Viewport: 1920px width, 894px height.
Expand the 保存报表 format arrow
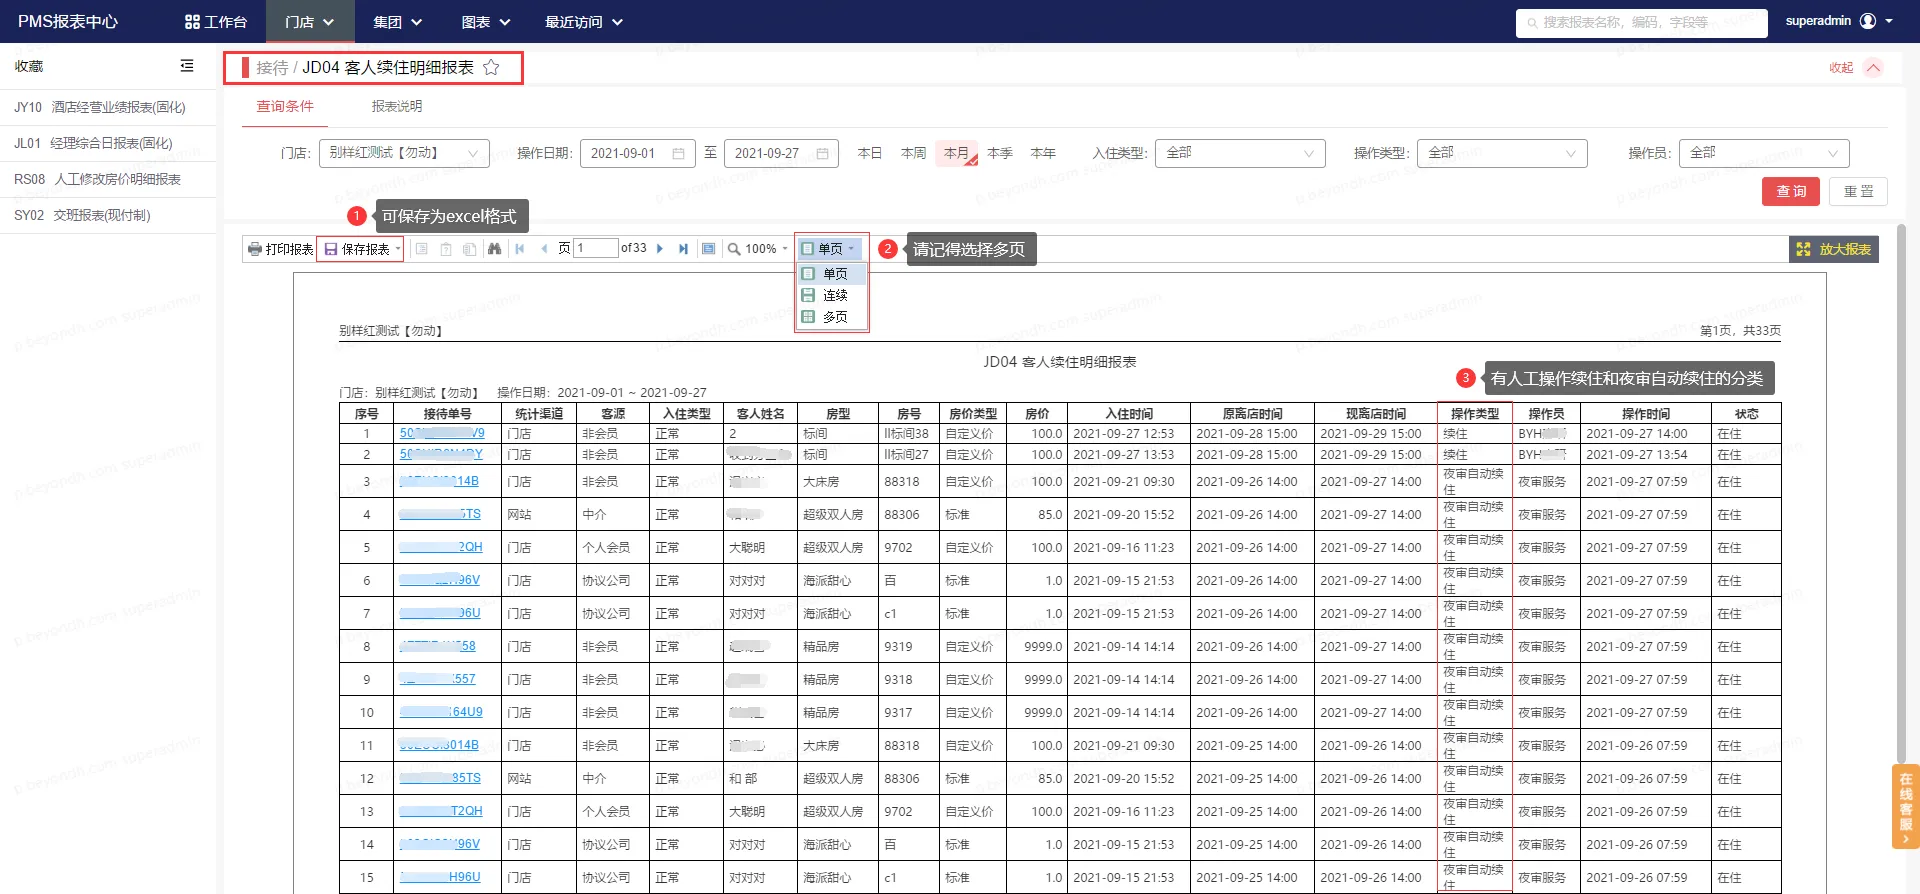click(398, 249)
